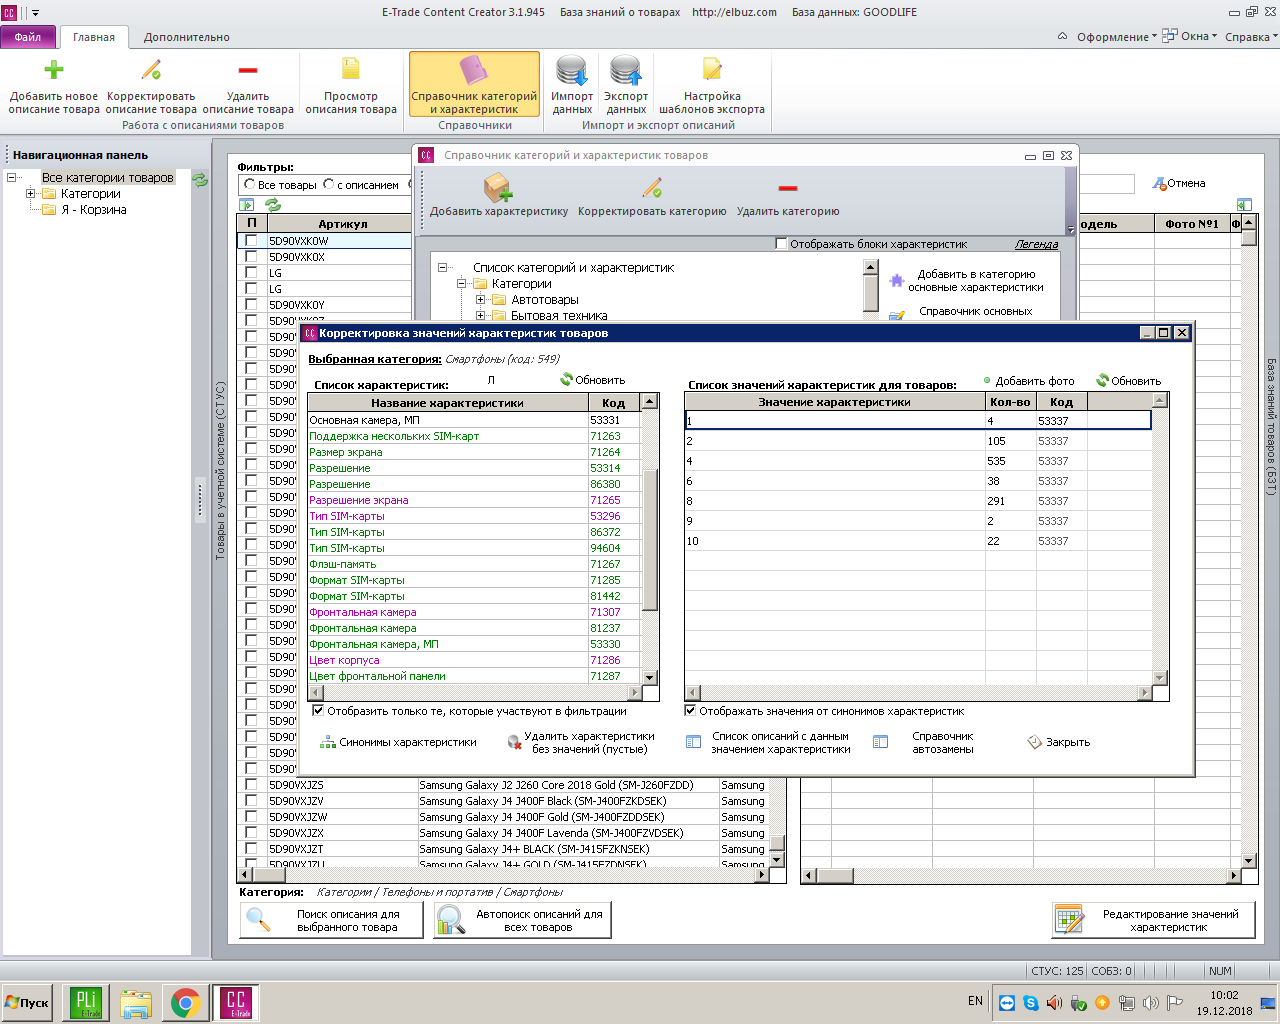Click the Отмена button

point(1179,183)
